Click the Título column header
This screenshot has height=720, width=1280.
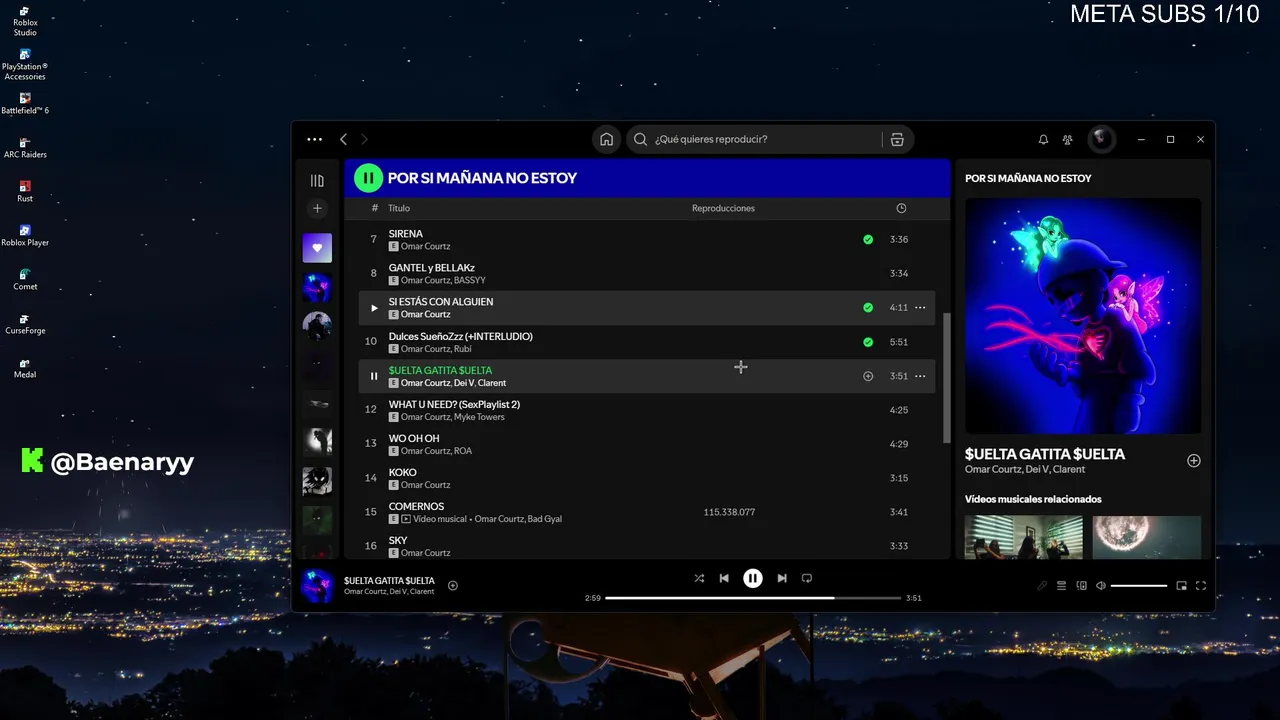(x=399, y=208)
